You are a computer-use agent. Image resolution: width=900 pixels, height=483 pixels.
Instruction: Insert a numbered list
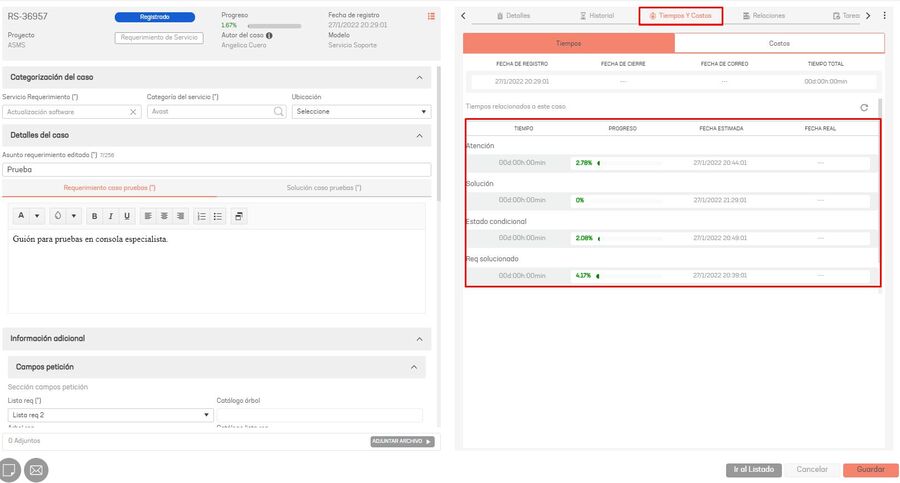click(201, 216)
